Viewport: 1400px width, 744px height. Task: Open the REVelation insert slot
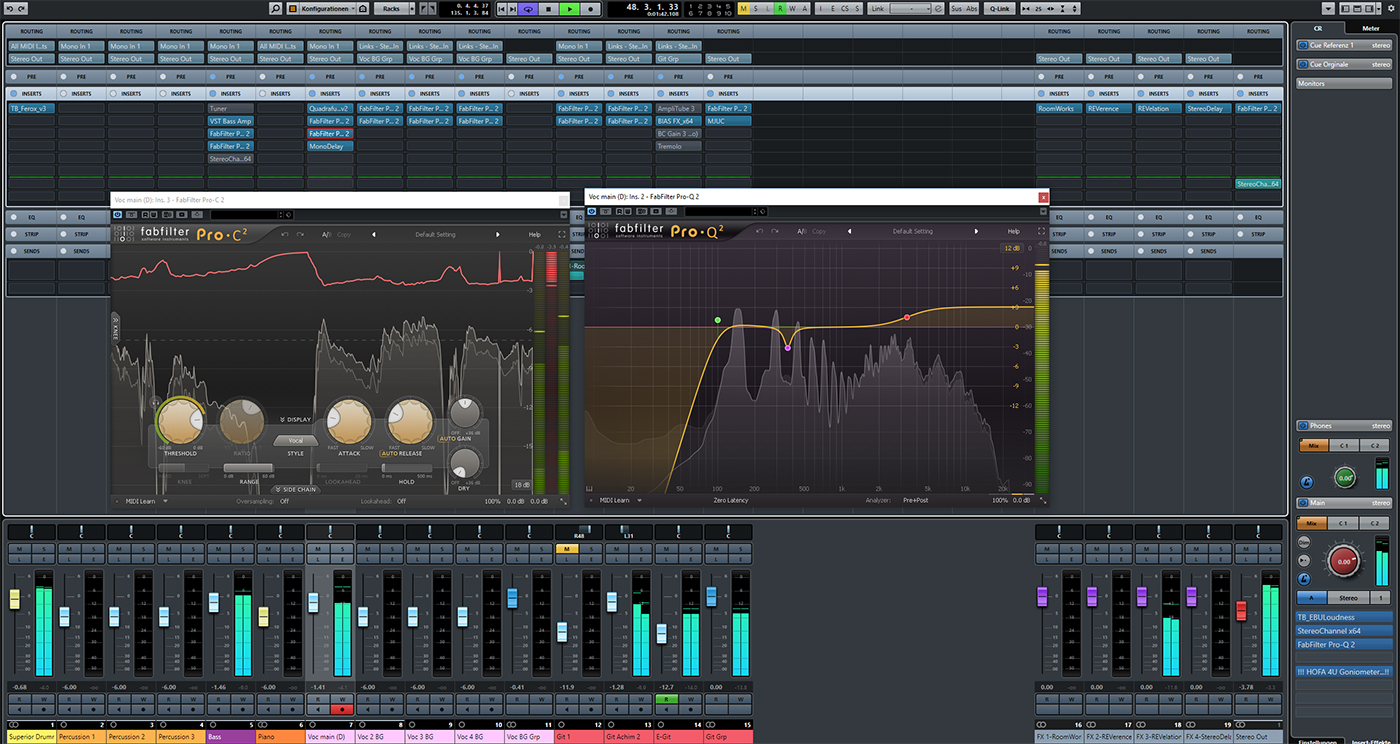[x=1159, y=108]
